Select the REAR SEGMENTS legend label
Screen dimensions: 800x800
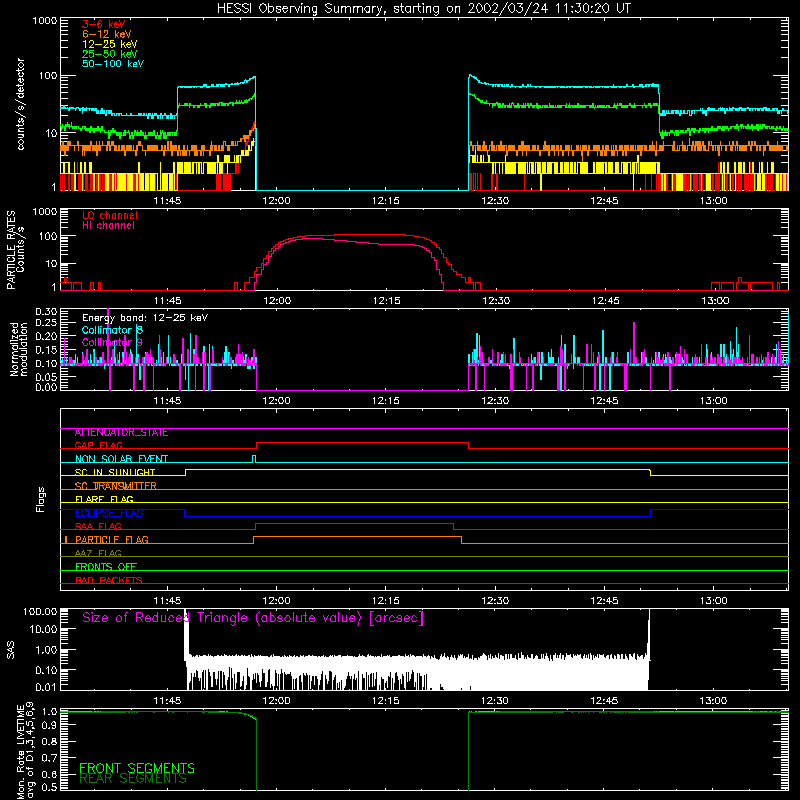coord(133,779)
